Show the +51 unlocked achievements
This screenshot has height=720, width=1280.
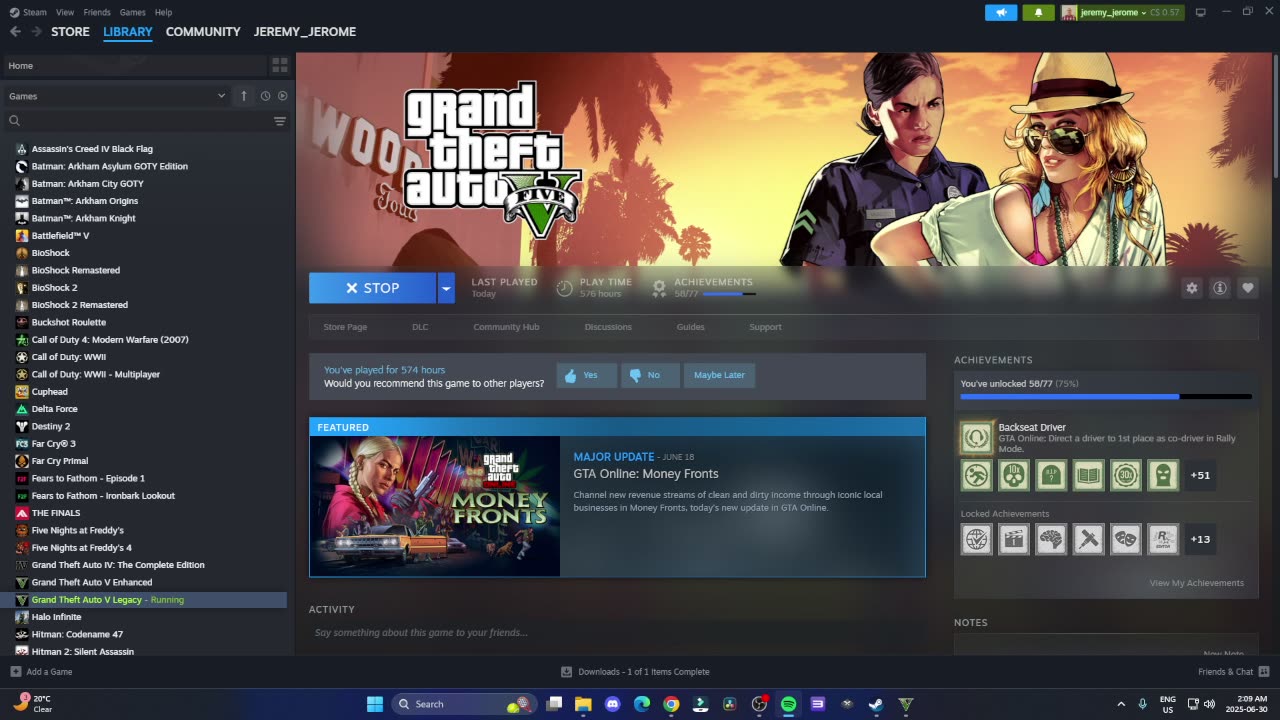pyautogui.click(x=1200, y=475)
